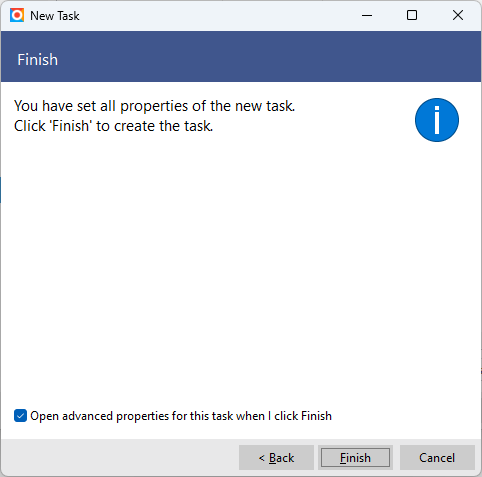Cancel the new task wizard

[437, 458]
